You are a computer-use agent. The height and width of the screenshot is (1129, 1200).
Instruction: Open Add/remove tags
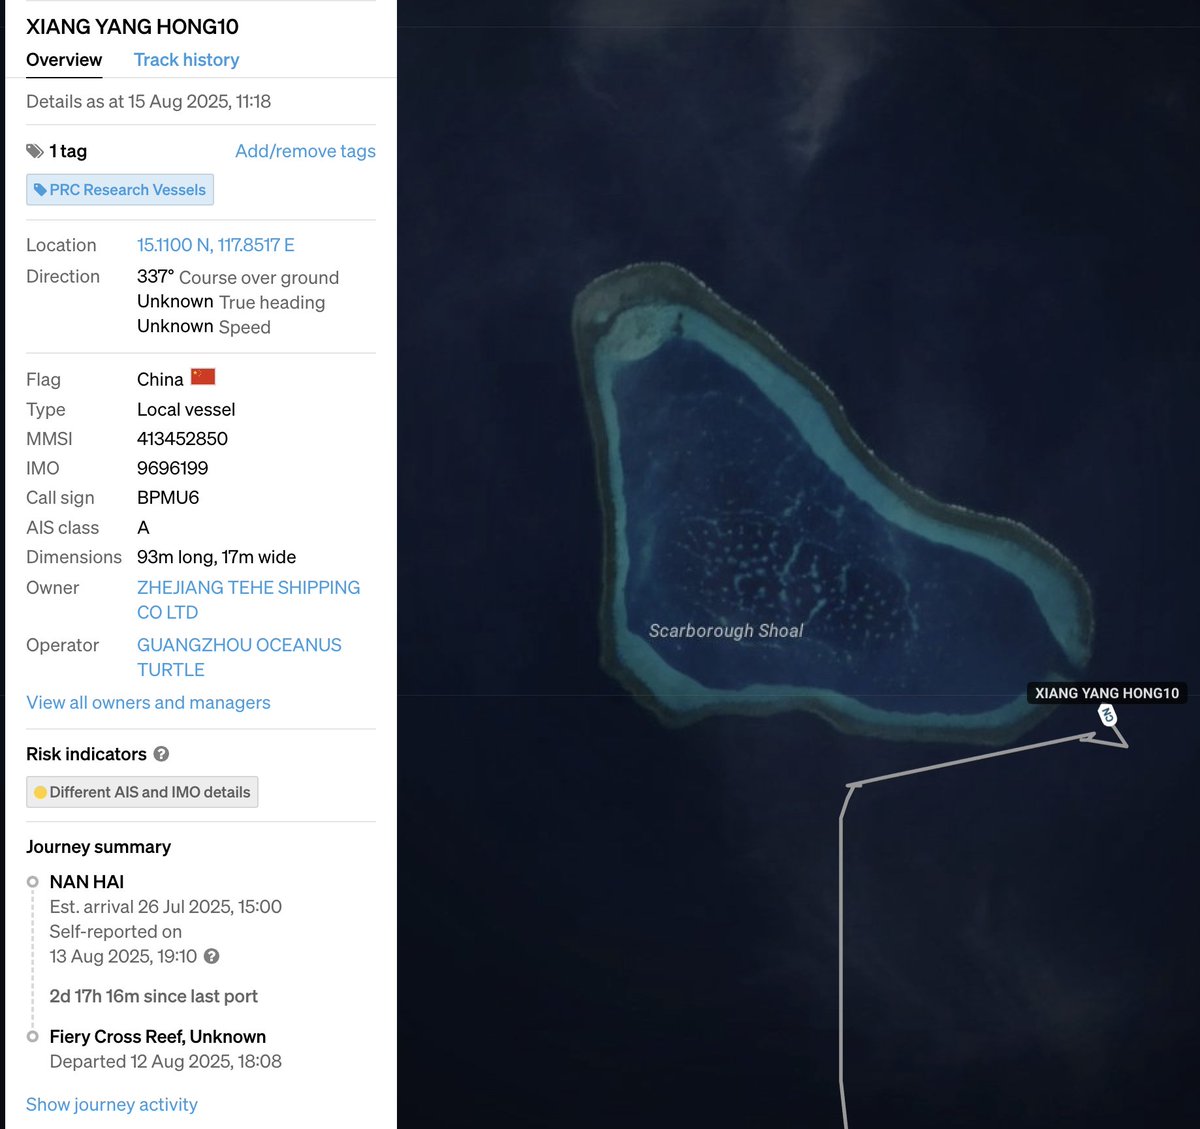305,151
